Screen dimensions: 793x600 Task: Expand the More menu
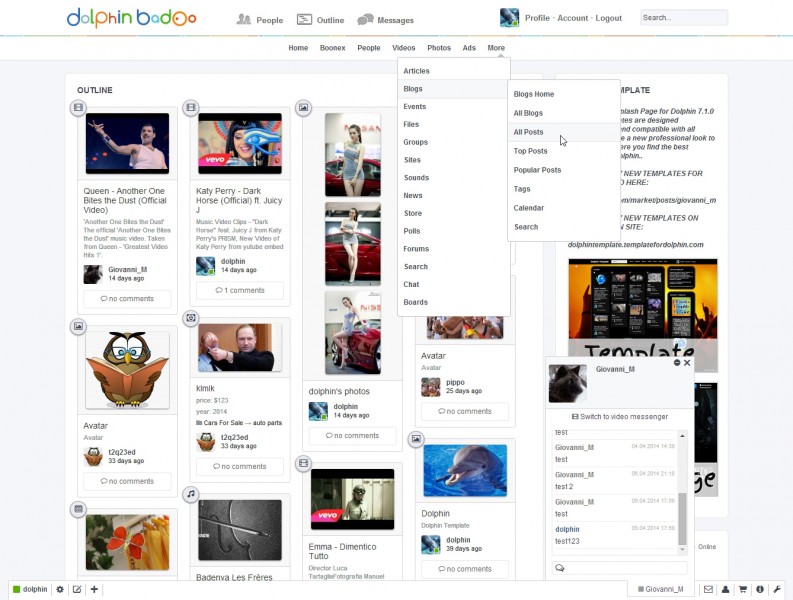pos(496,48)
